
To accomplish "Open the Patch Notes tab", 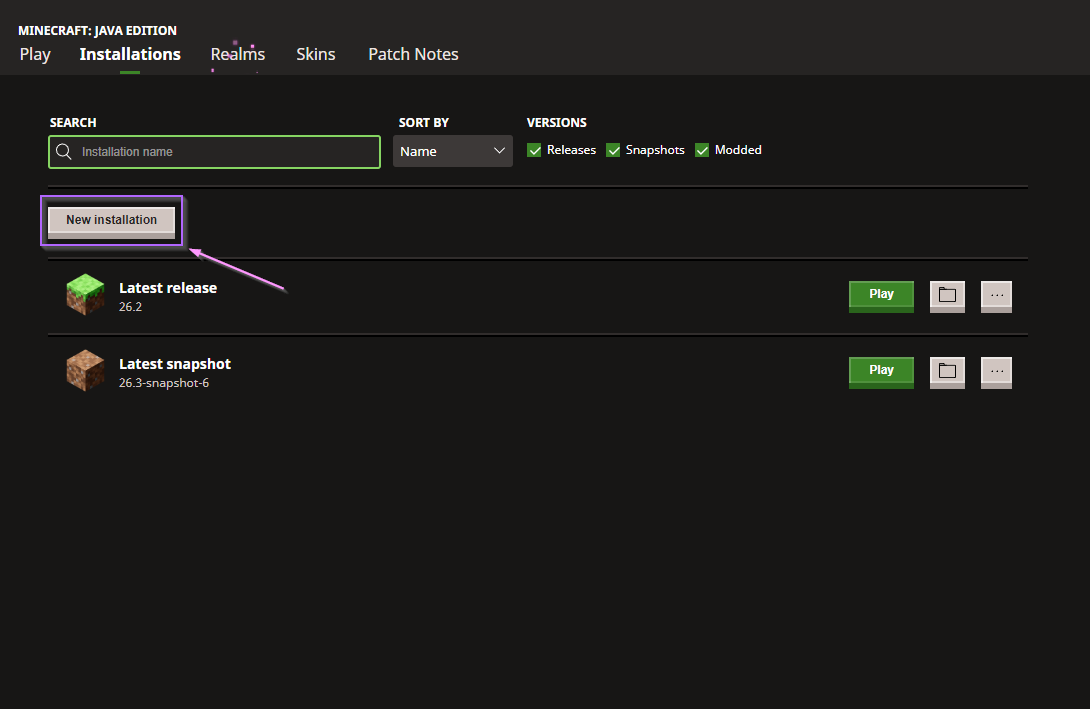I will [x=413, y=54].
